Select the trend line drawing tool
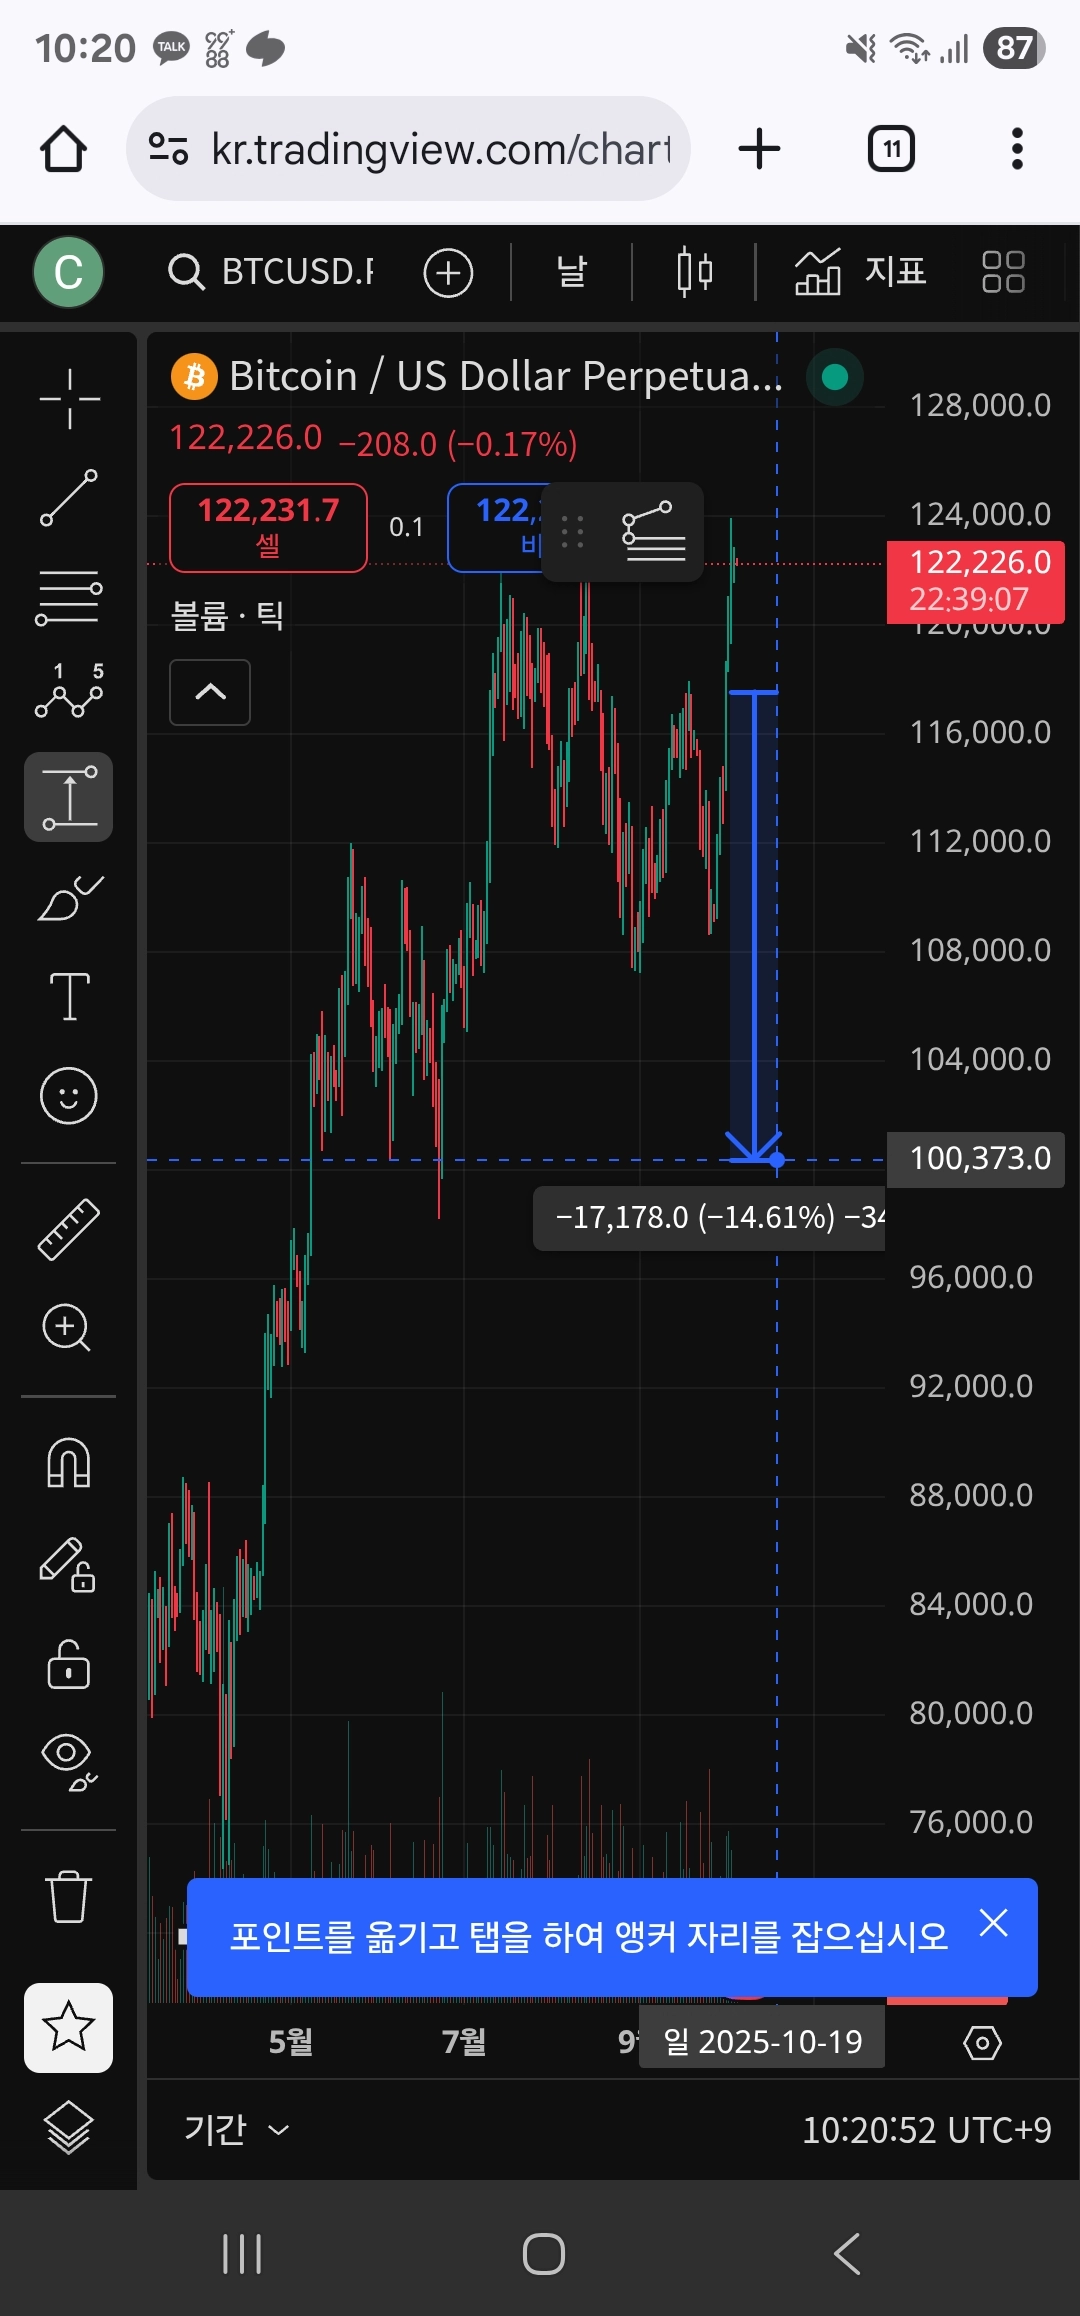Viewport: 1080px width, 2316px height. pos(69,498)
